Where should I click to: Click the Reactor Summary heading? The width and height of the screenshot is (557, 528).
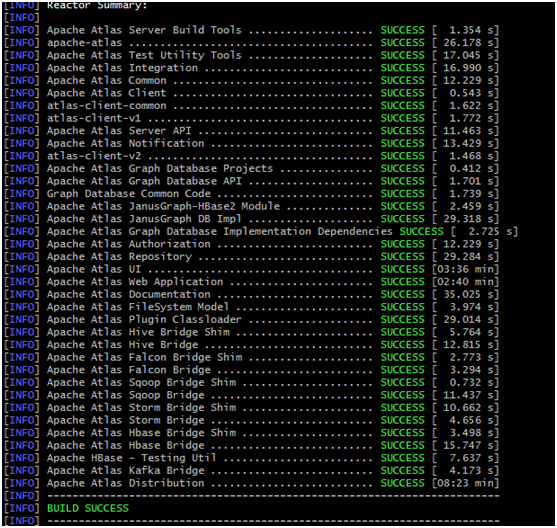[97, 5]
